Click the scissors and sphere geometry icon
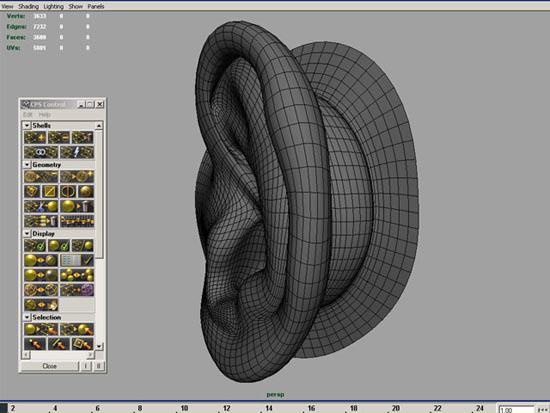 (x=41, y=206)
